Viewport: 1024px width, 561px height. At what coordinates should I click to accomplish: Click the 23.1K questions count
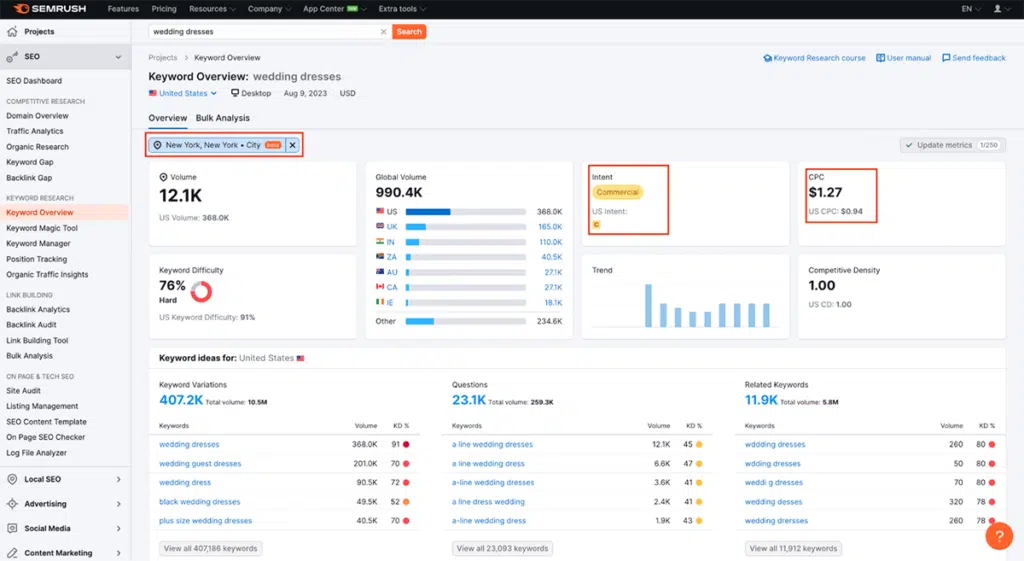tap(469, 400)
